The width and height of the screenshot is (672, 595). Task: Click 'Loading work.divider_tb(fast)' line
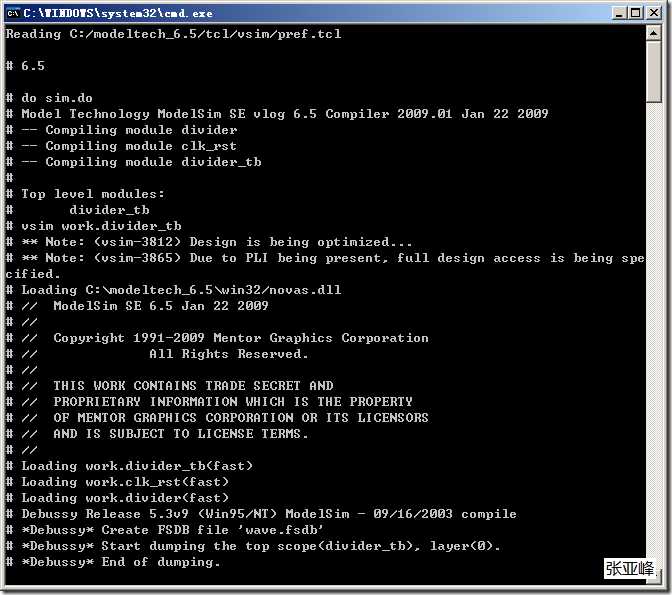click(x=129, y=466)
